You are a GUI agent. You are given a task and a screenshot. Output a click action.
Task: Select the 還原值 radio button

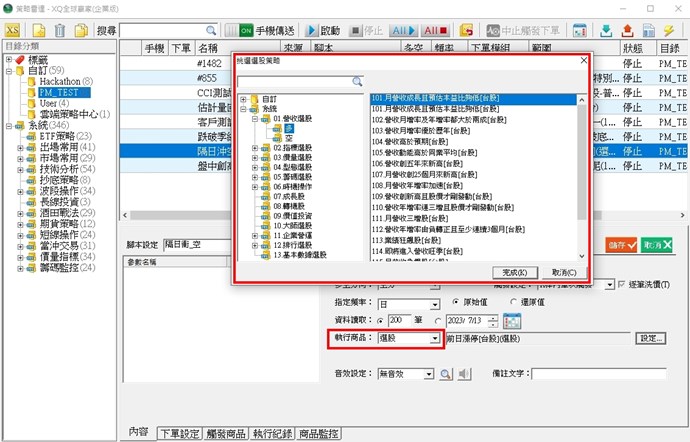513,302
